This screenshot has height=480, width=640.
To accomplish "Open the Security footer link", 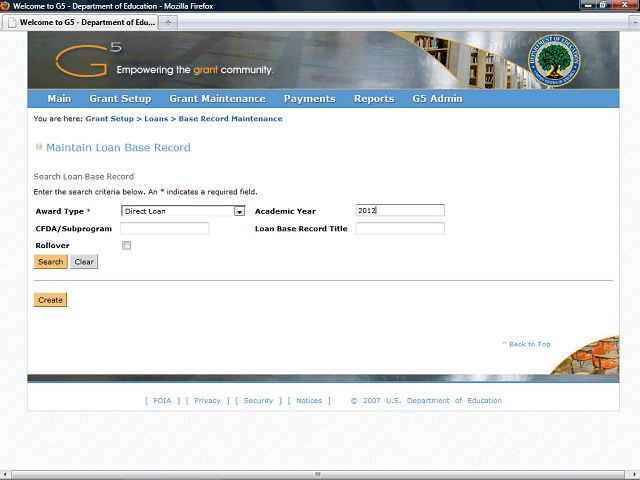I will coord(258,400).
